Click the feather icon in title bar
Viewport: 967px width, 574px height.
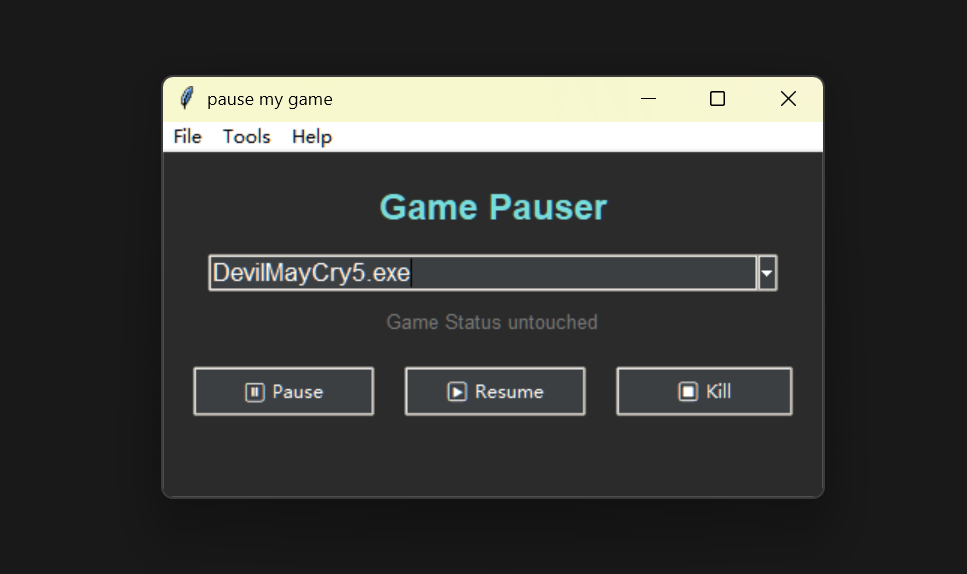tap(186, 99)
